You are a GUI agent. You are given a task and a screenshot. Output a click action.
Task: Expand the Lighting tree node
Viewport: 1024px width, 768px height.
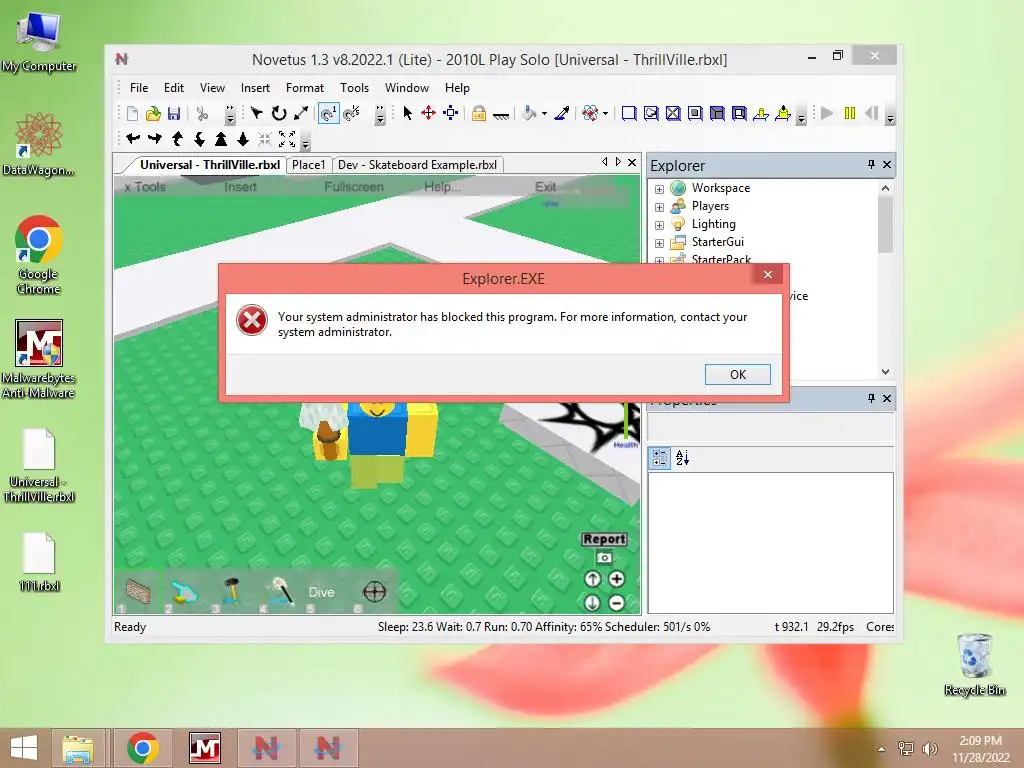660,225
